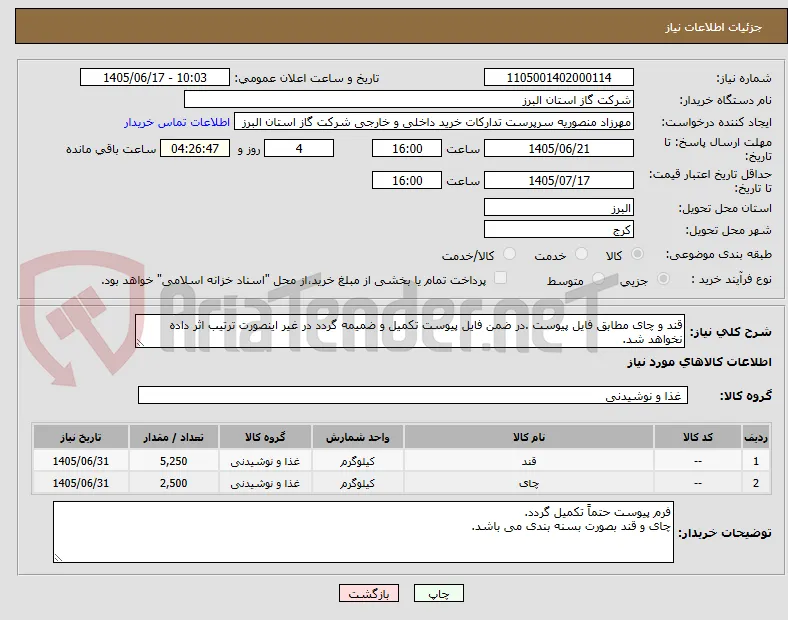Click the response deadline date 1405/06/21

coord(559,149)
